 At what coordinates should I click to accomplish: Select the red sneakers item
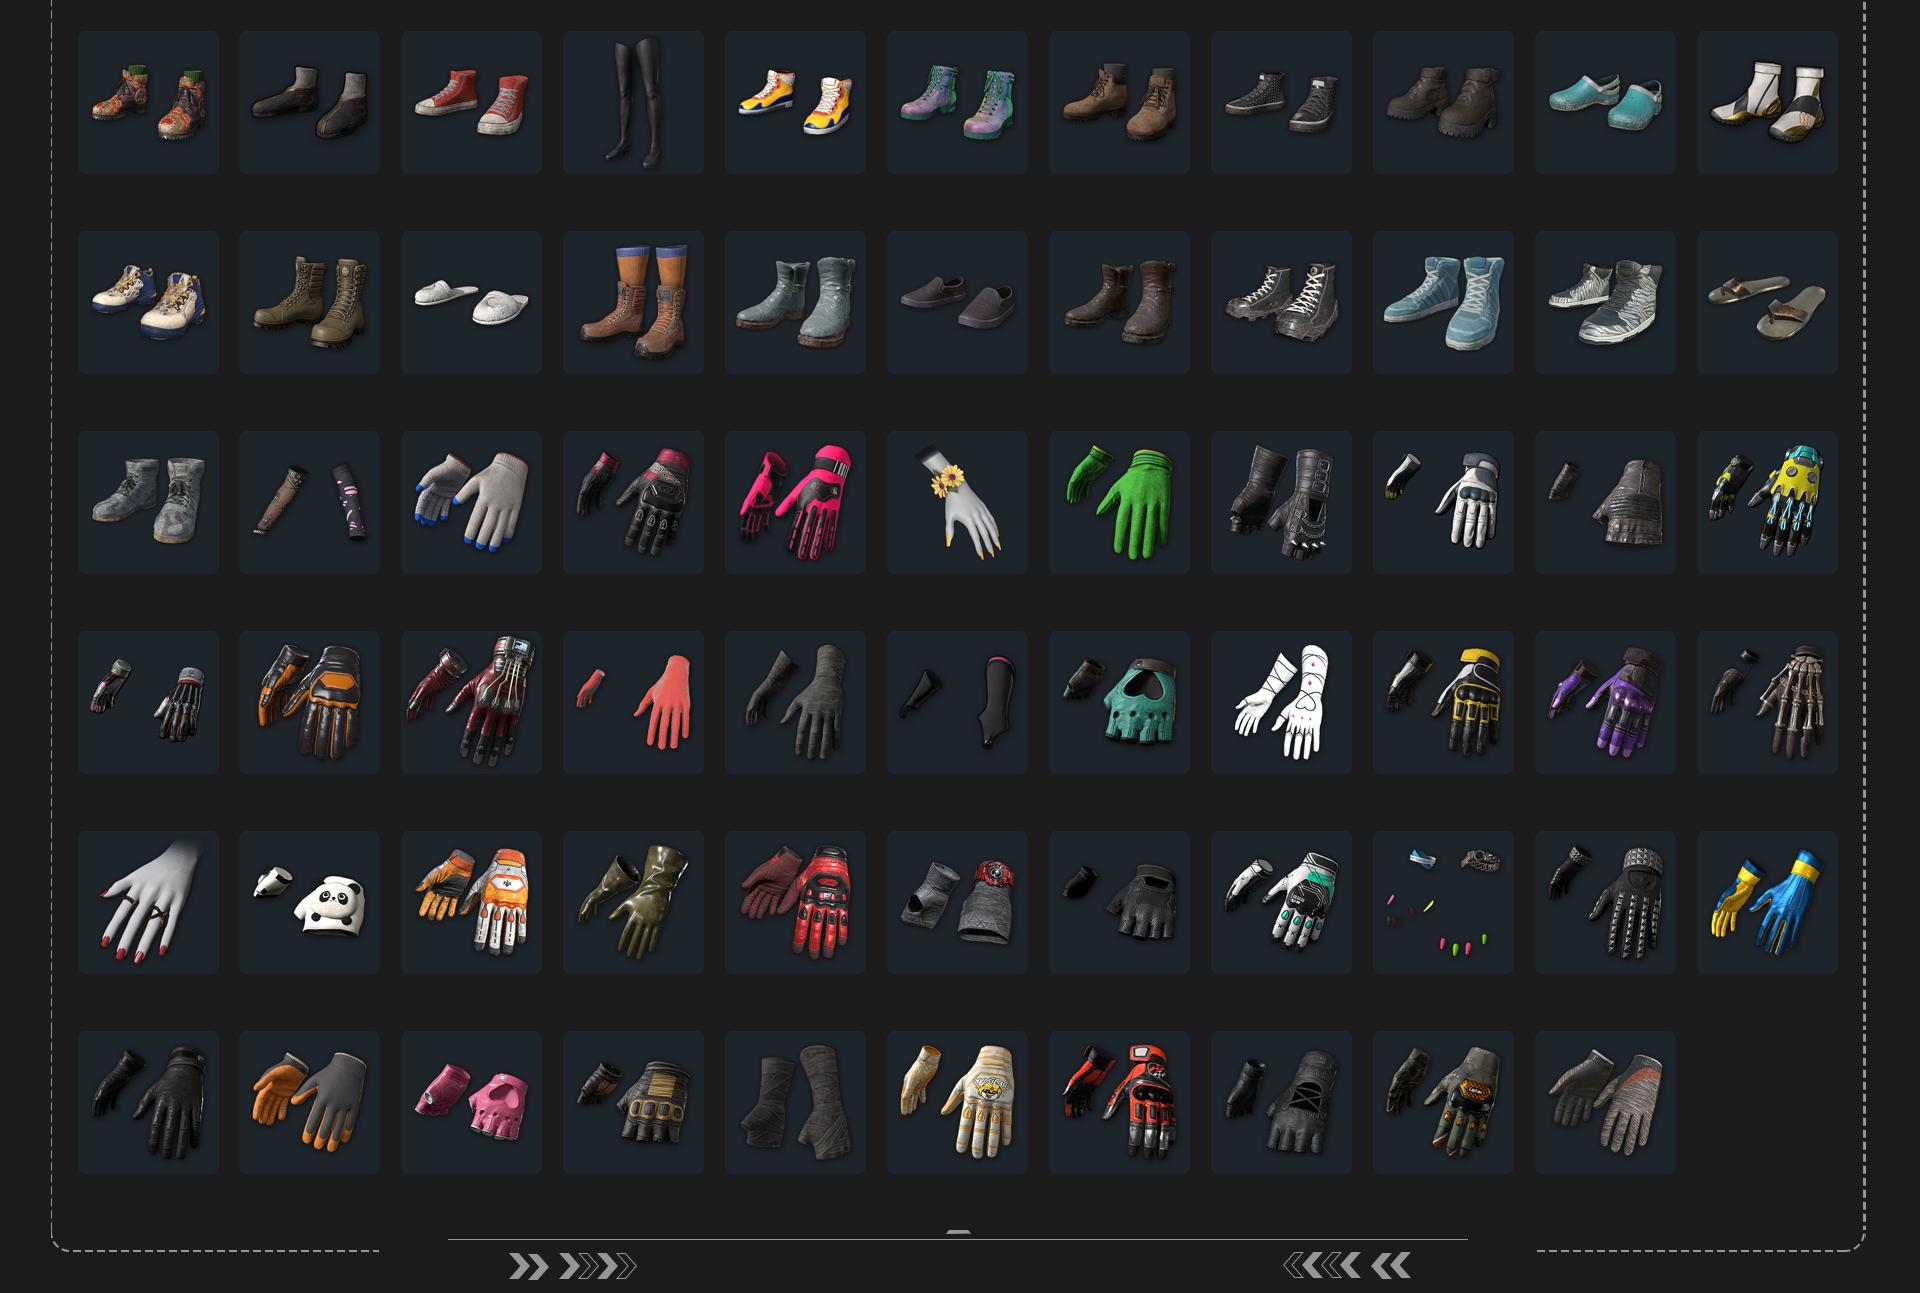tap(471, 102)
